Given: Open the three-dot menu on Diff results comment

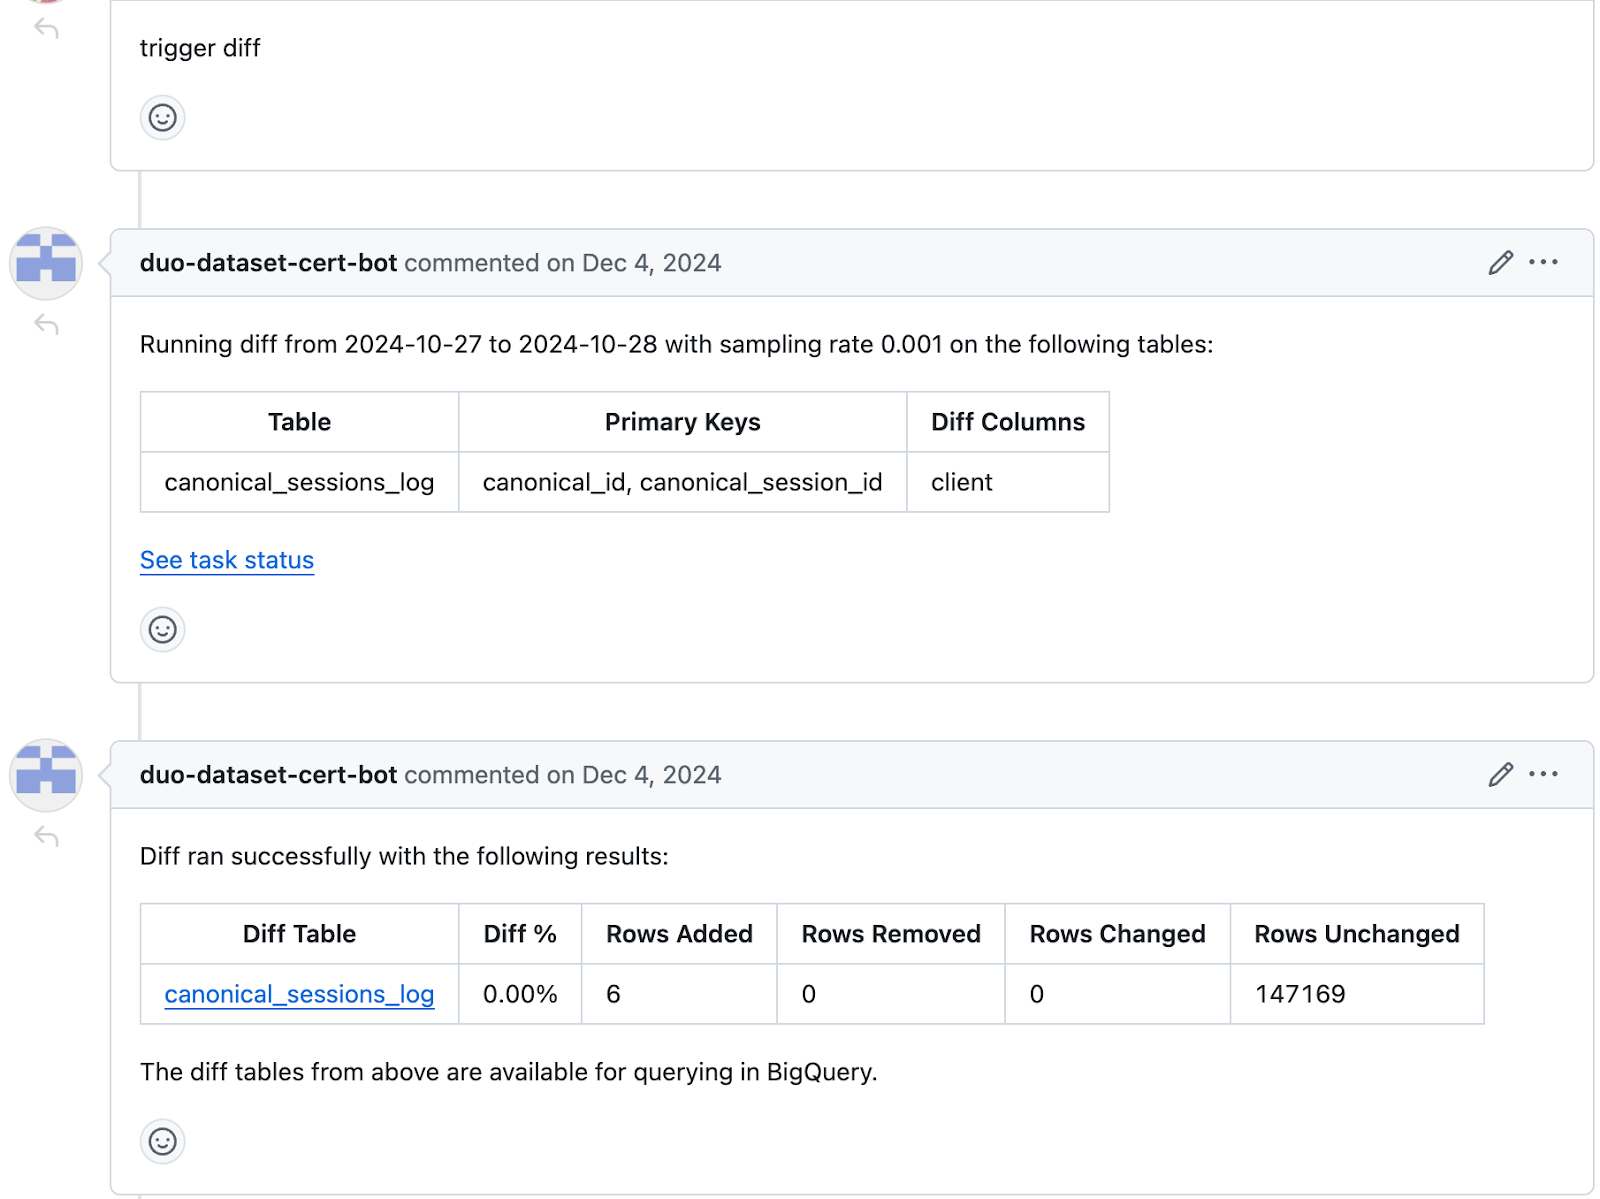Looking at the screenshot, I should (1543, 775).
